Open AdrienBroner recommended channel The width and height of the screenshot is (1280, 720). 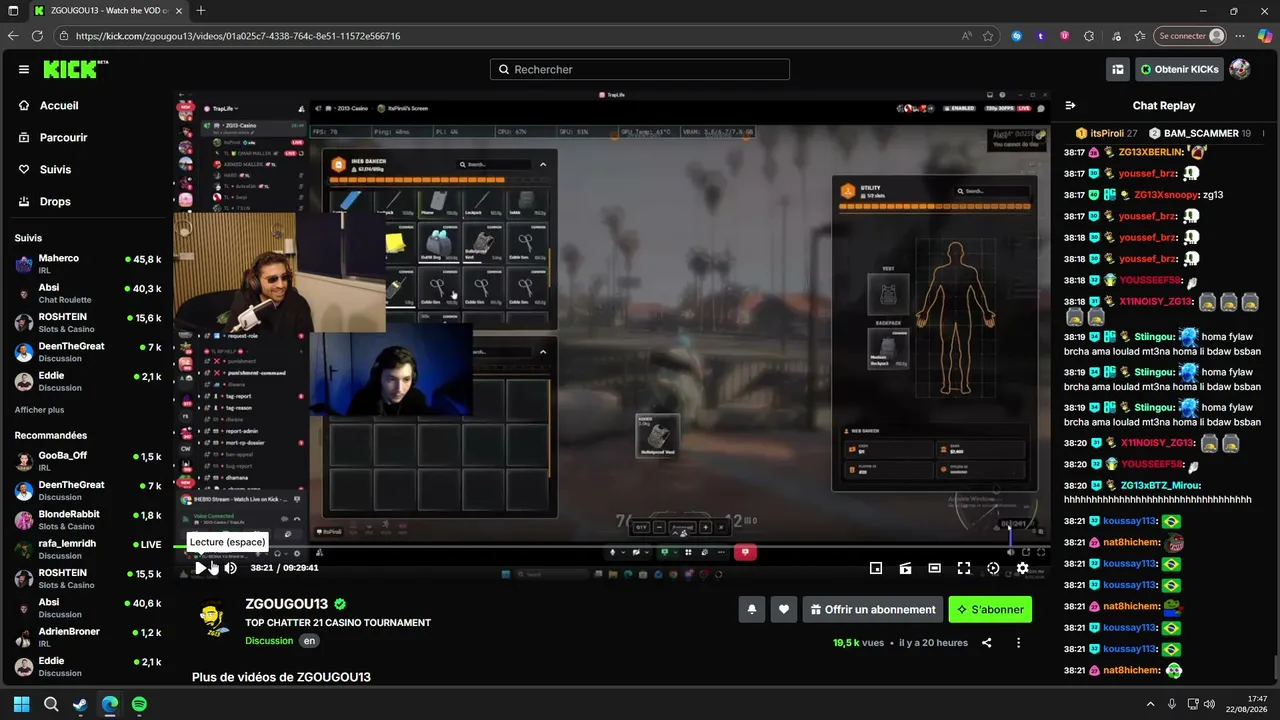coord(88,637)
